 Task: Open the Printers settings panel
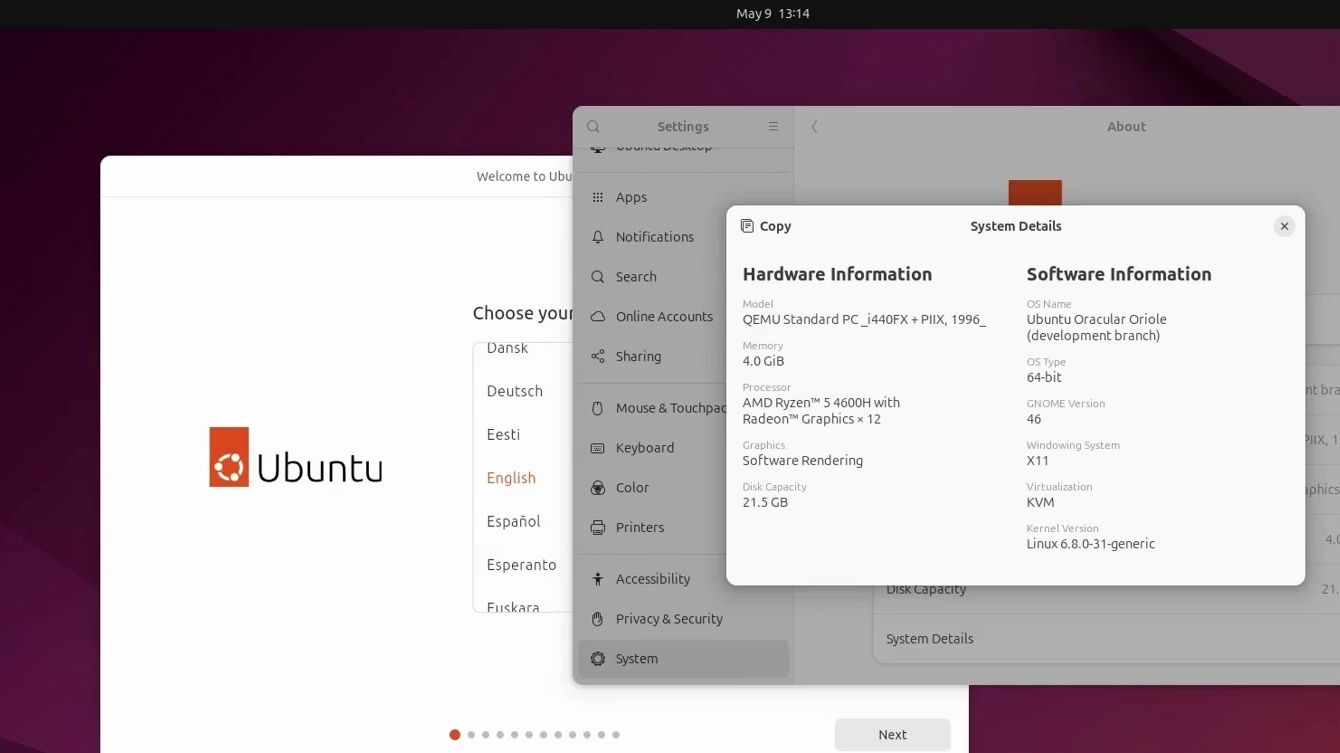pyautogui.click(x=684, y=528)
